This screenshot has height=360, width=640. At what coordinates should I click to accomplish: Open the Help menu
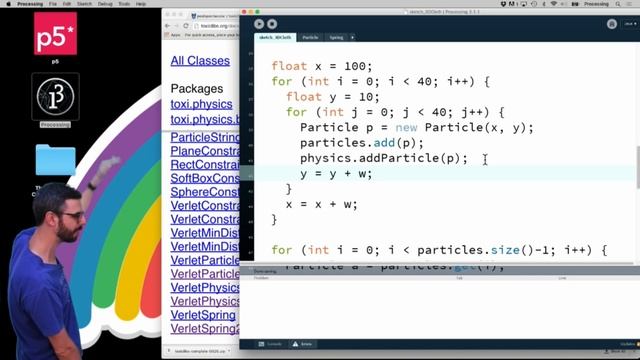141,4
